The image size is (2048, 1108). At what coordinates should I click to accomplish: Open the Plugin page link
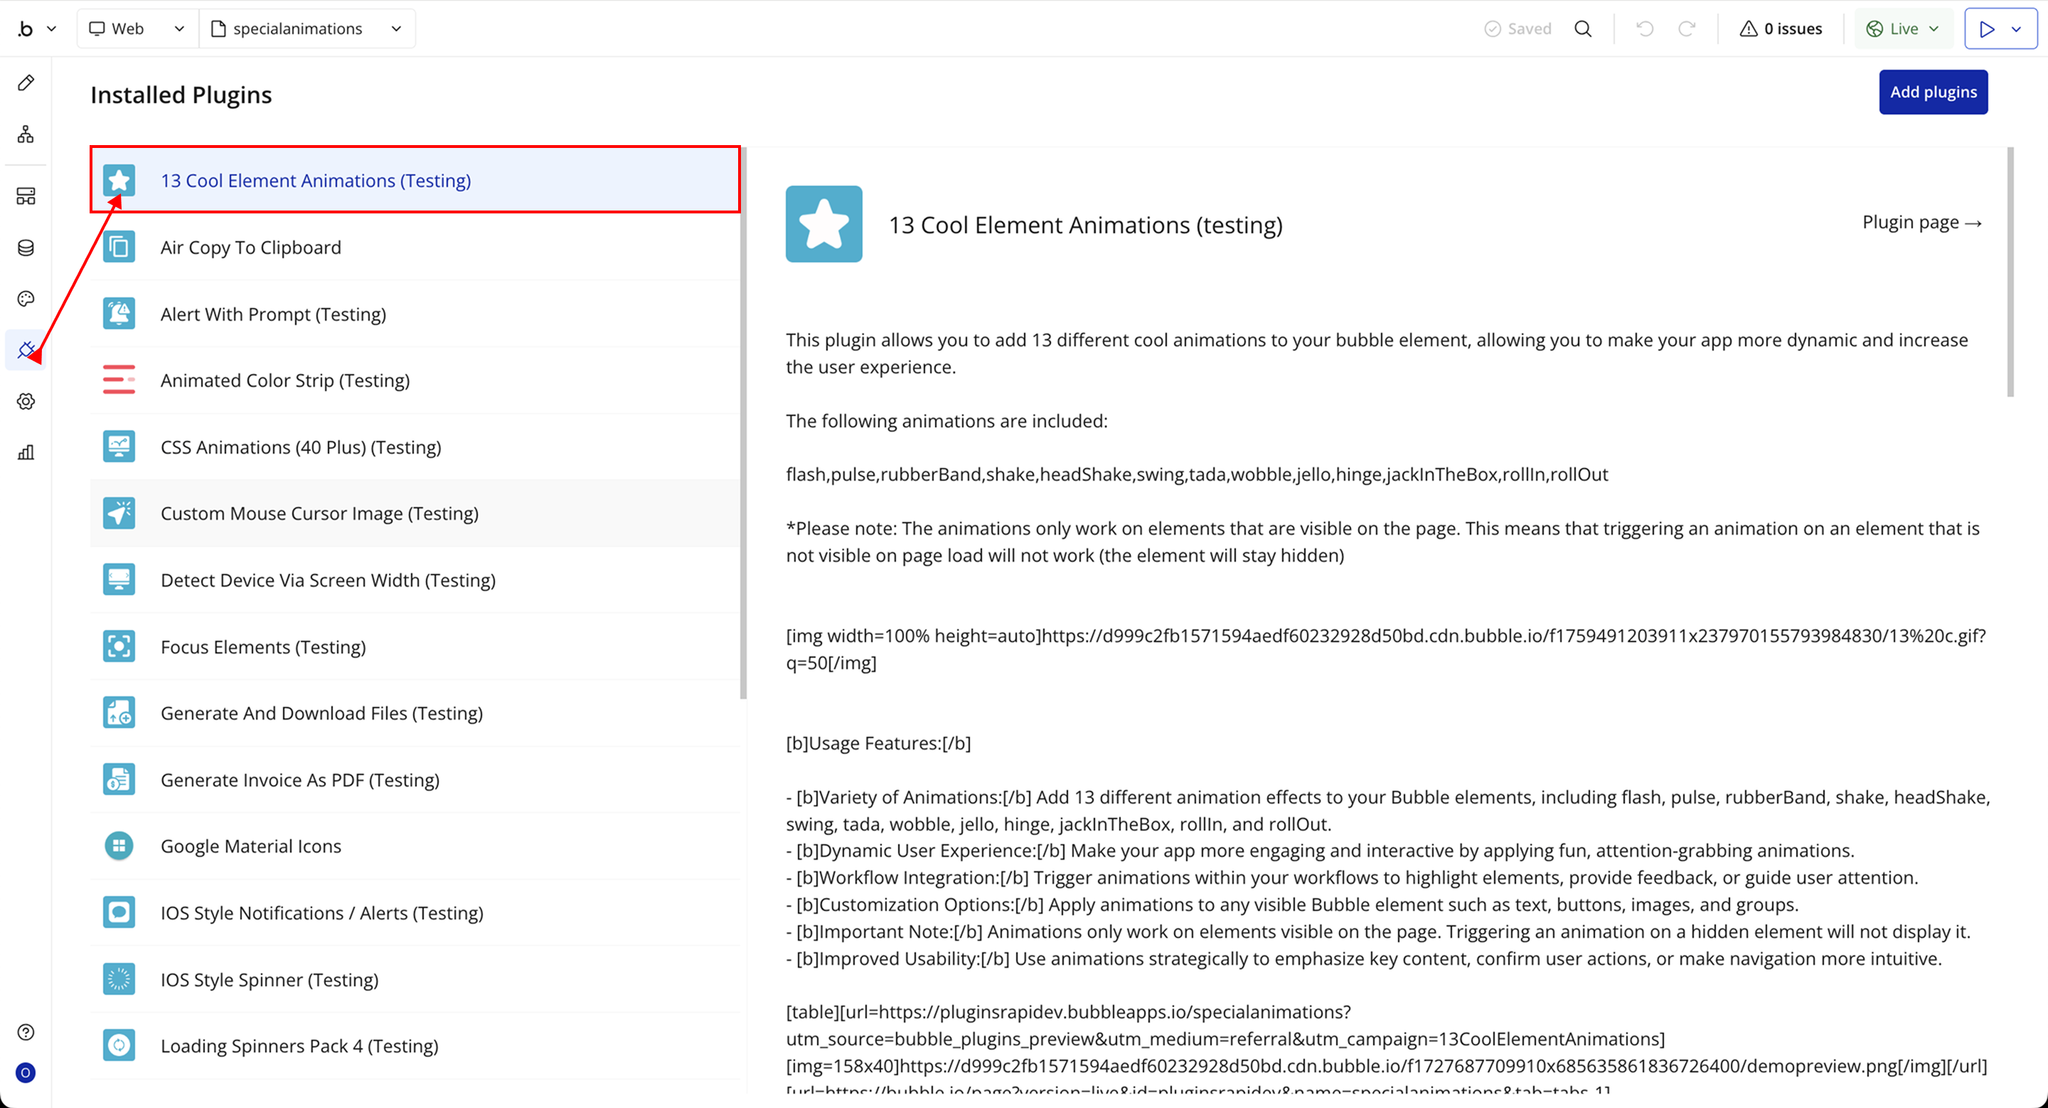point(1921,222)
